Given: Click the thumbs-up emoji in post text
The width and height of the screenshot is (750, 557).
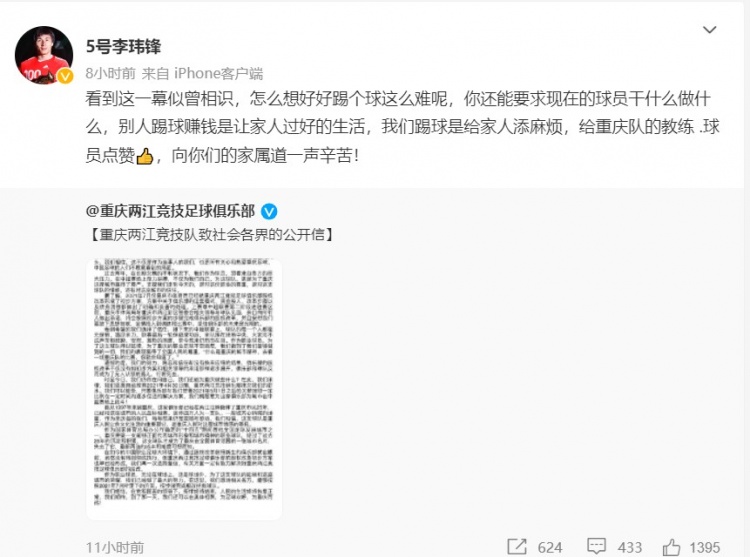Looking at the screenshot, I should click(x=144, y=156).
